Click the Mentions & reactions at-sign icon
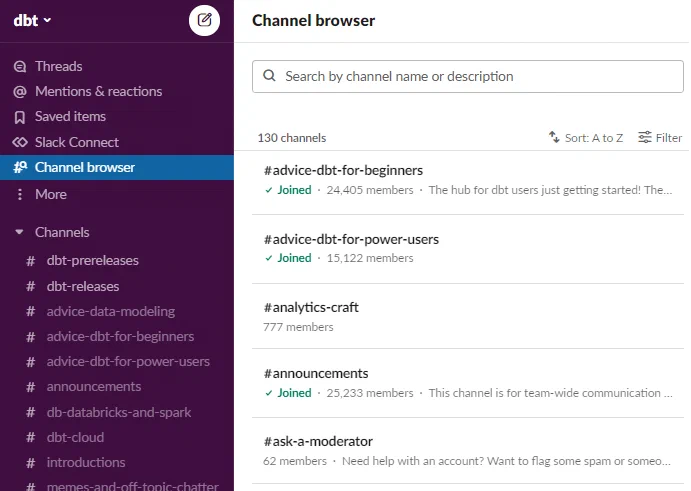The height and width of the screenshot is (491, 691). point(20,92)
